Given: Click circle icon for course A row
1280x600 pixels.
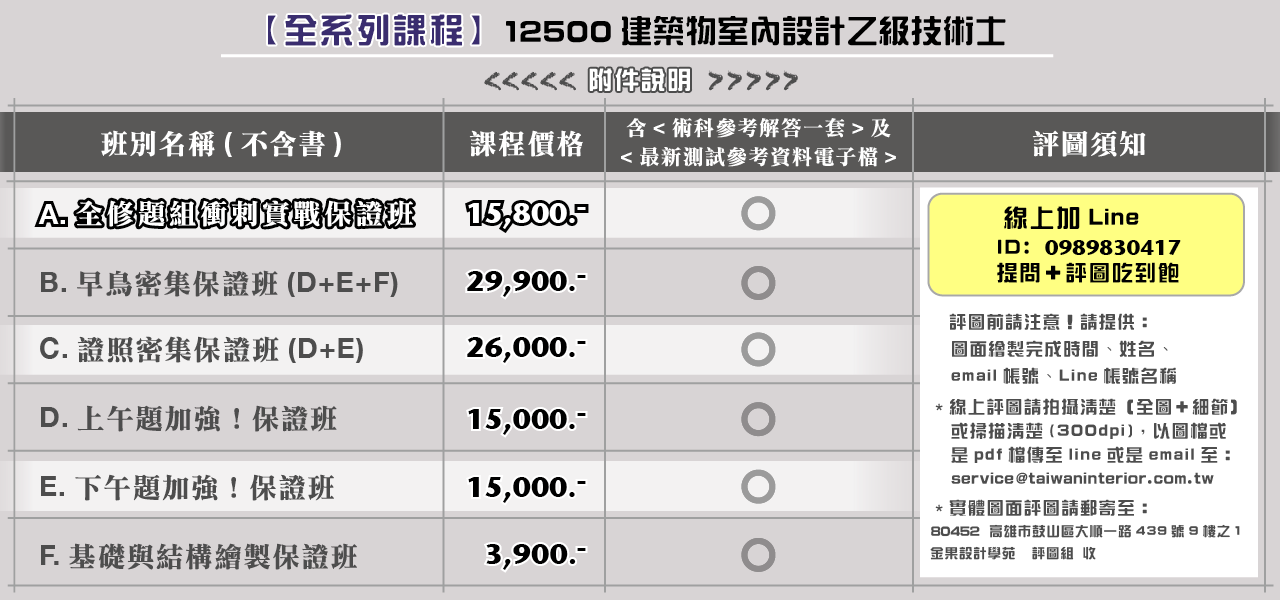Looking at the screenshot, I should click(758, 214).
